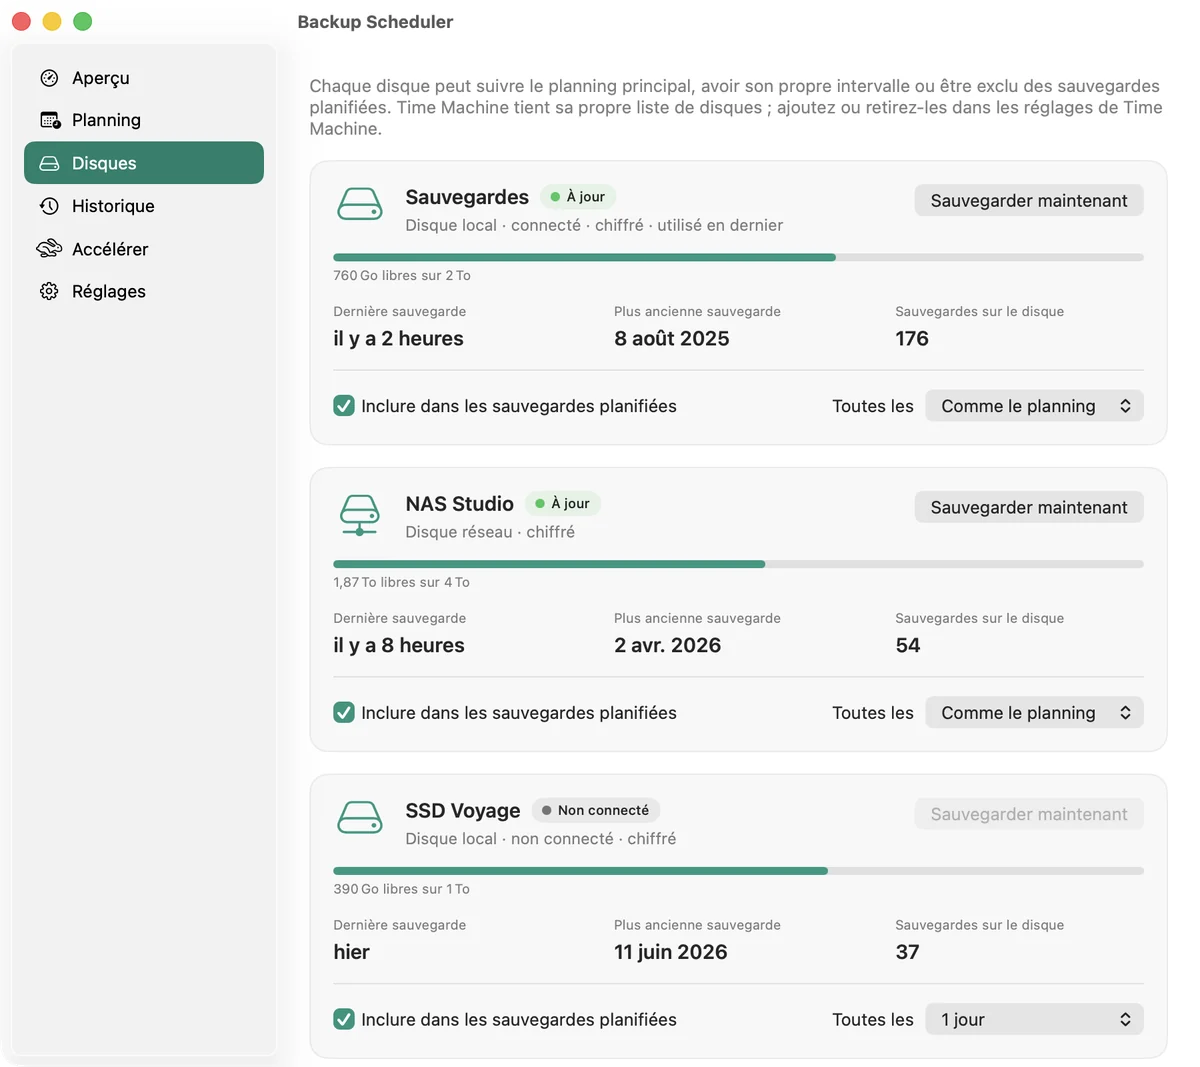Click the Réglages gear icon
This screenshot has height=1067, width=1200.
coord(49,291)
